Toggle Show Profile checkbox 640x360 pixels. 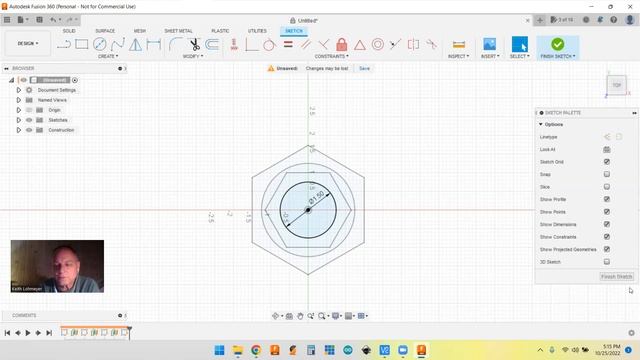coord(607,199)
